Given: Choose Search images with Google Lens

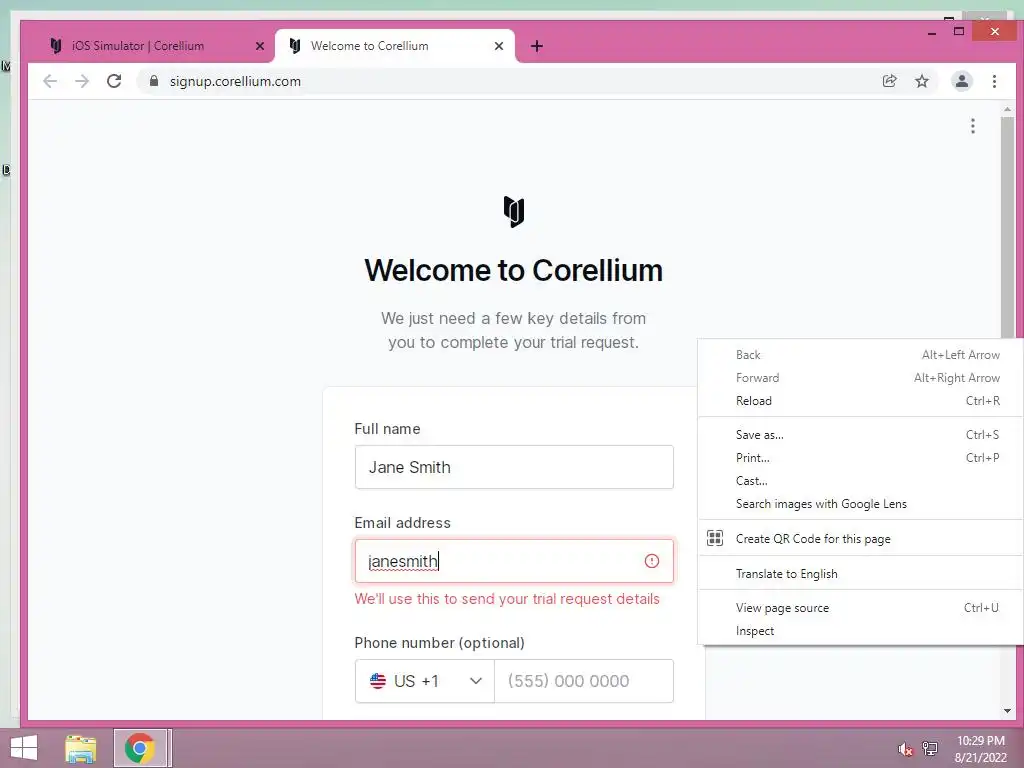Looking at the screenshot, I should pyautogui.click(x=860, y=504).
